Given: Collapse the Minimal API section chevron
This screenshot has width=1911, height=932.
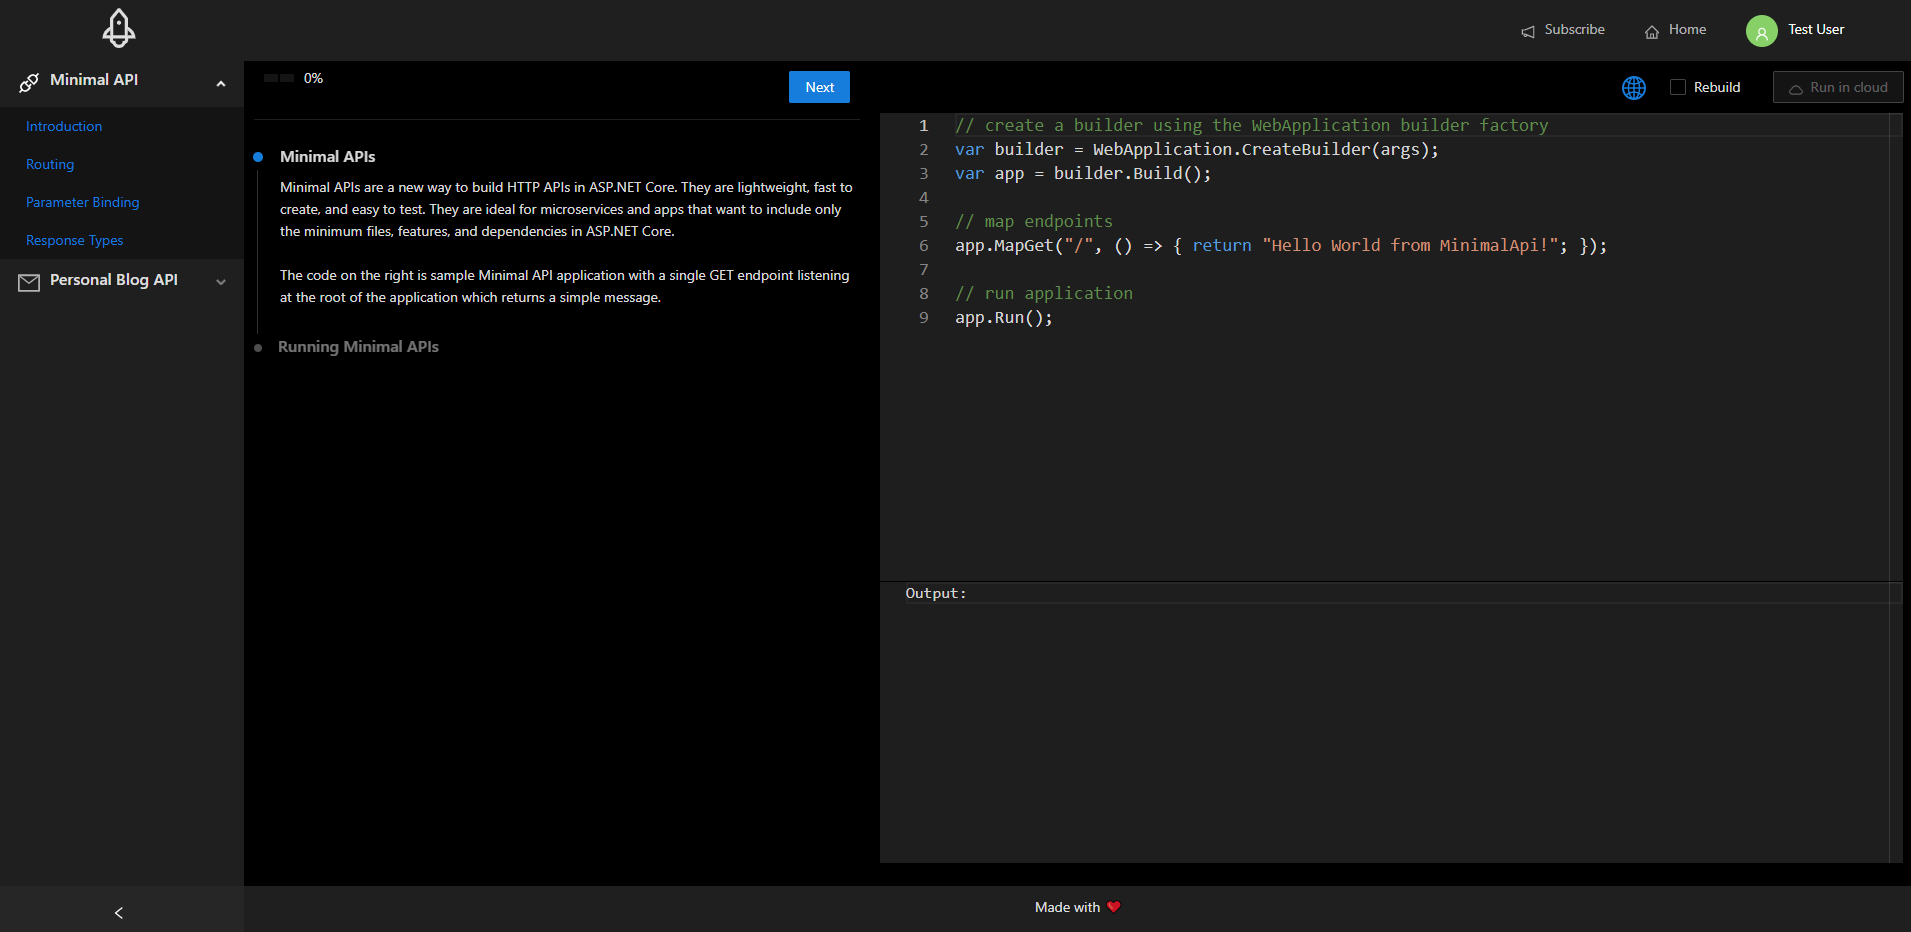Looking at the screenshot, I should [221, 84].
